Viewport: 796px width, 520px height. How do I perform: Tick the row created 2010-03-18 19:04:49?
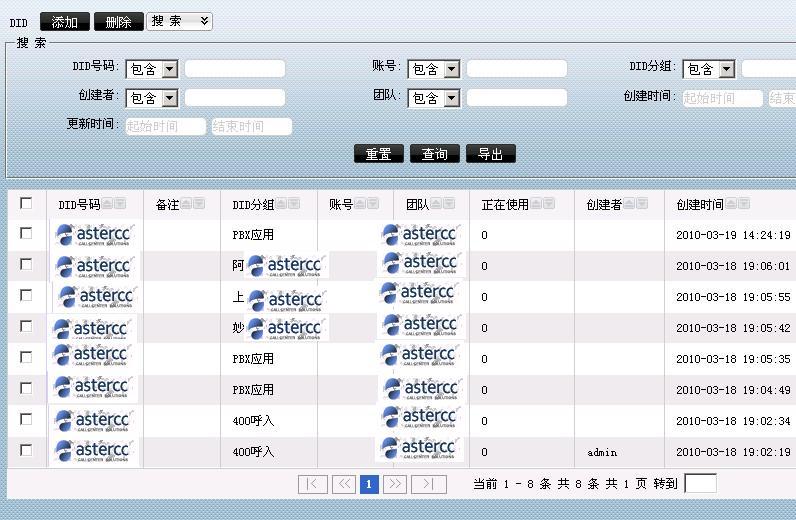click(26, 388)
